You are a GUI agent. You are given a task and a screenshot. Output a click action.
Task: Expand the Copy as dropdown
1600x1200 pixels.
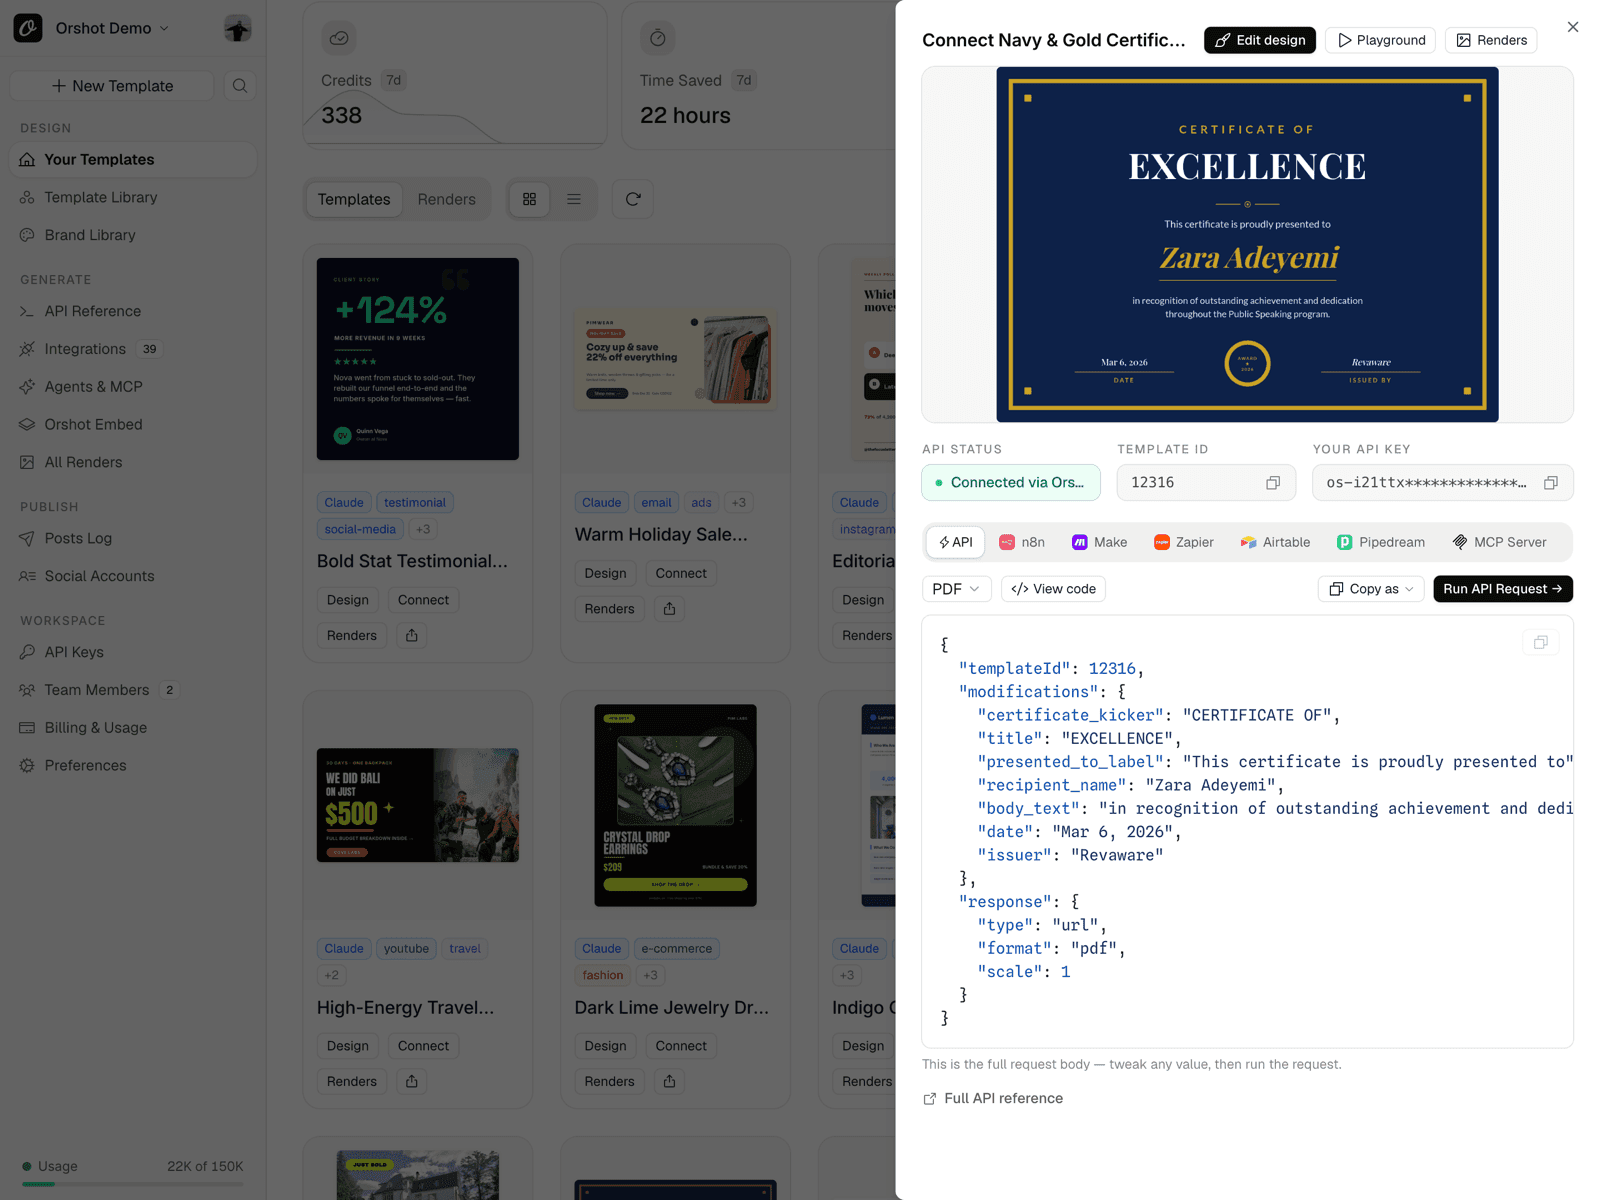[x=1371, y=589]
